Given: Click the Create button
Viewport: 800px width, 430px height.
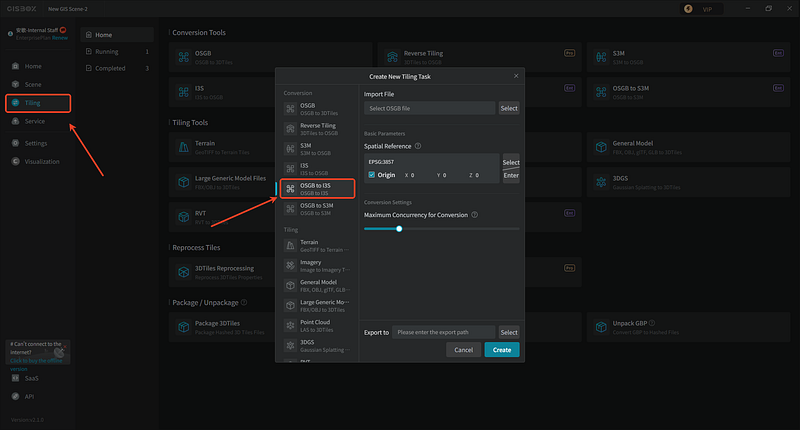Looking at the screenshot, I should [502, 350].
